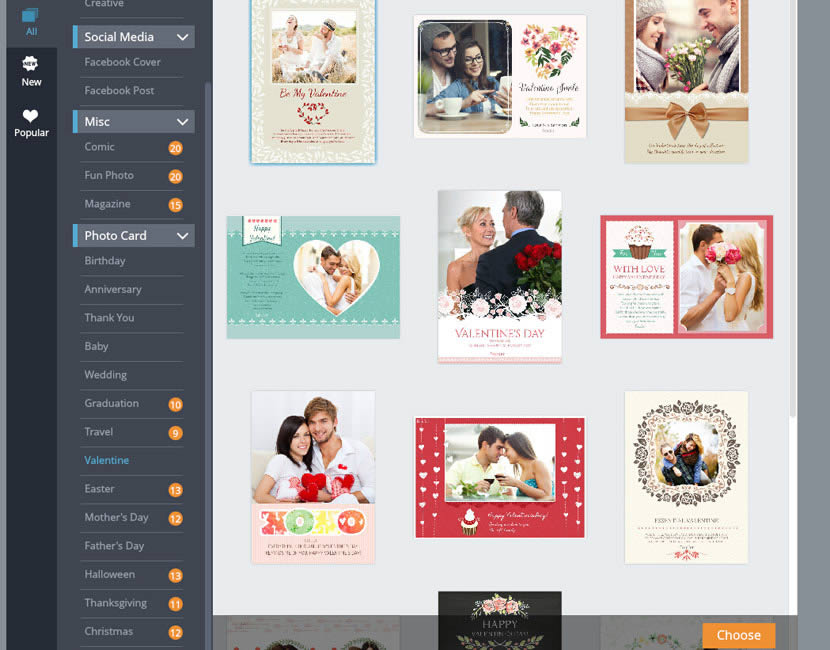Image resolution: width=830 pixels, height=650 pixels.
Task: Select the dark chalkboard Happy Valentine template
Action: point(500,620)
